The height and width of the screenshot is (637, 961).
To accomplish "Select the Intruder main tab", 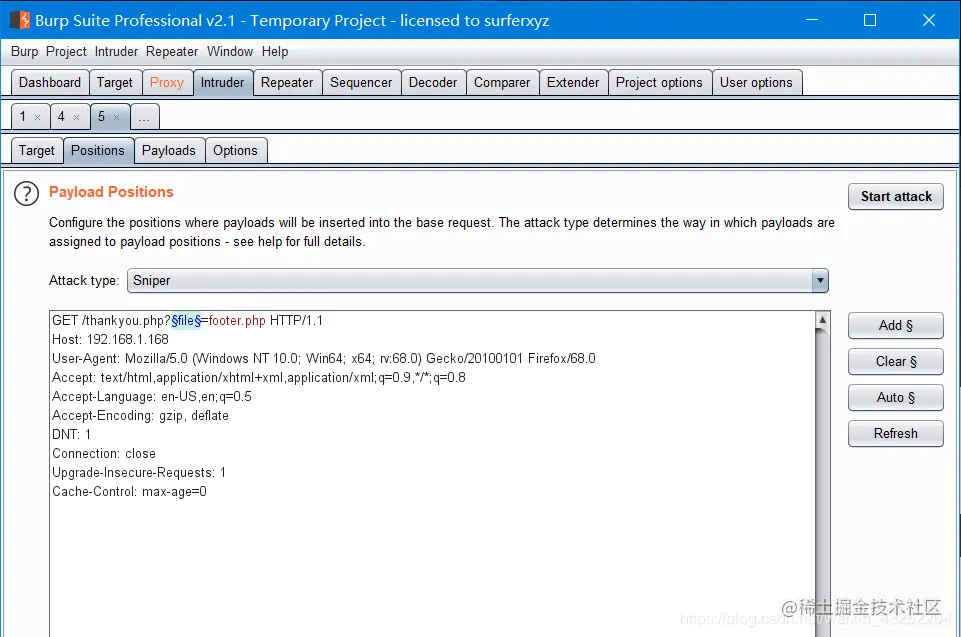I will 222,83.
